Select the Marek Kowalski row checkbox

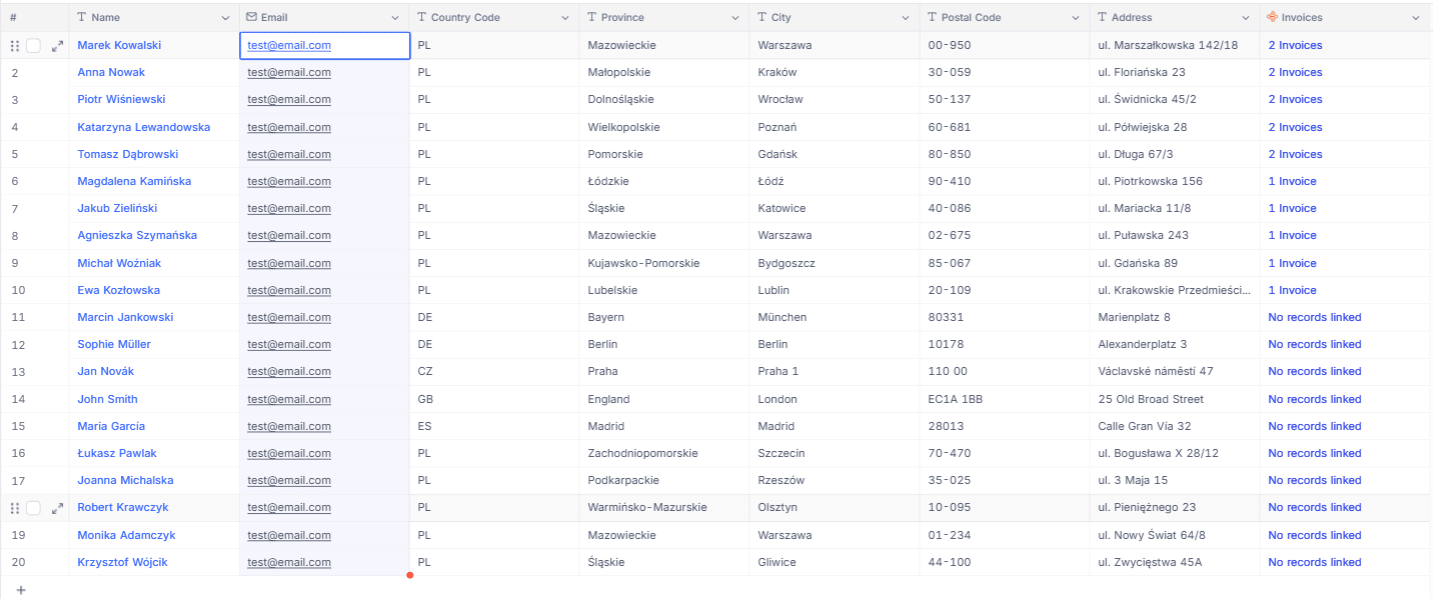(x=34, y=46)
